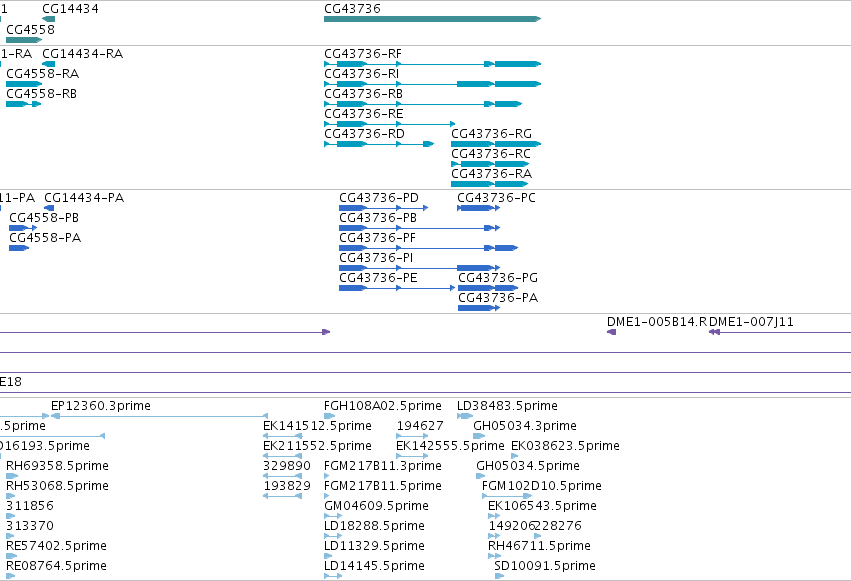This screenshot has height=581, width=851.
Task: Select EST FGH108A02.5prime
Action: click(329, 416)
